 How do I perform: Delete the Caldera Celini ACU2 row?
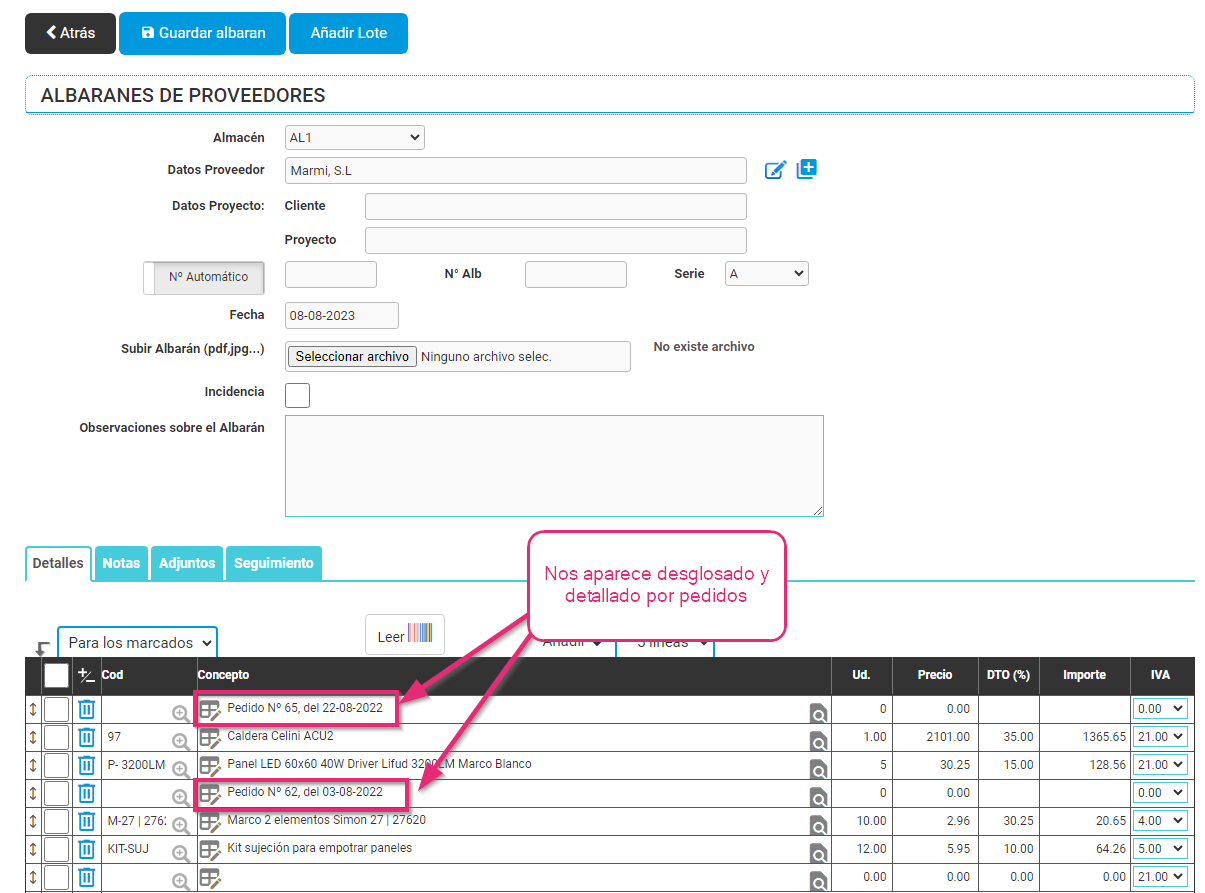click(87, 738)
